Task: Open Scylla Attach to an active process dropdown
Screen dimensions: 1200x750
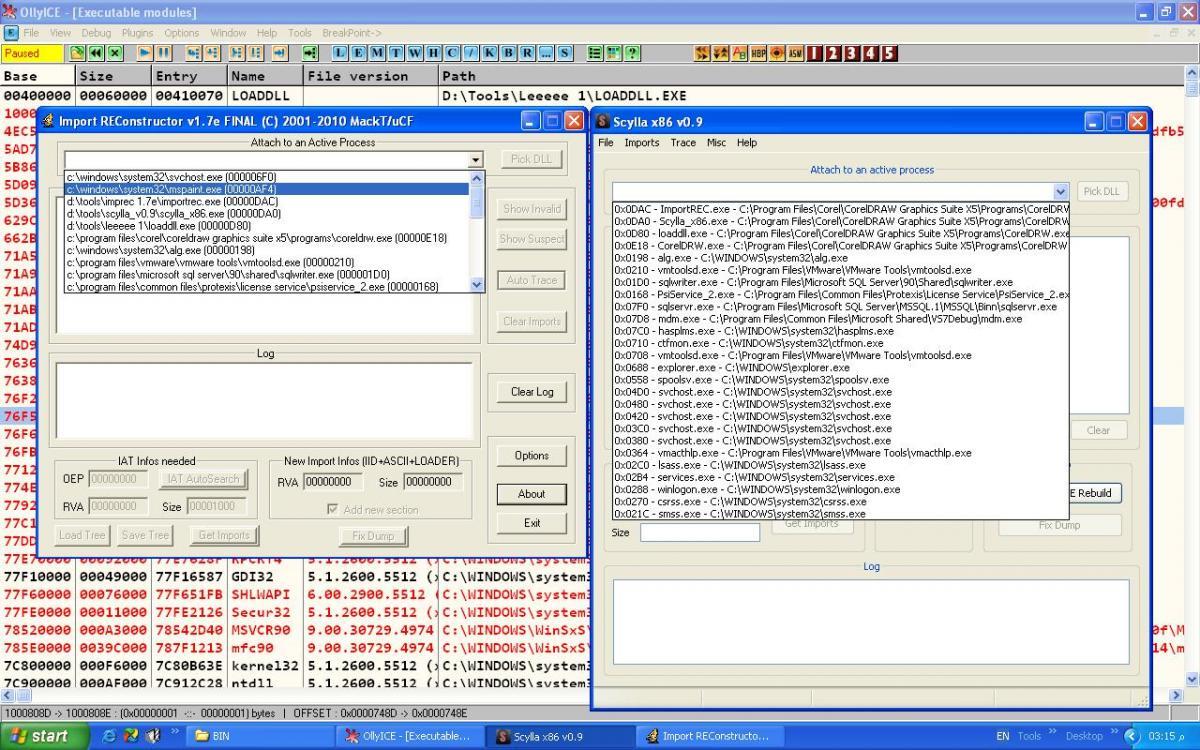Action: pyautogui.click(x=1061, y=191)
